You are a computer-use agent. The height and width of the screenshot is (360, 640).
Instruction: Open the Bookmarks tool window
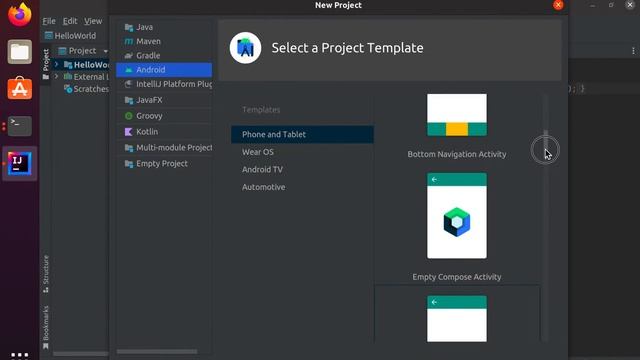(46, 327)
